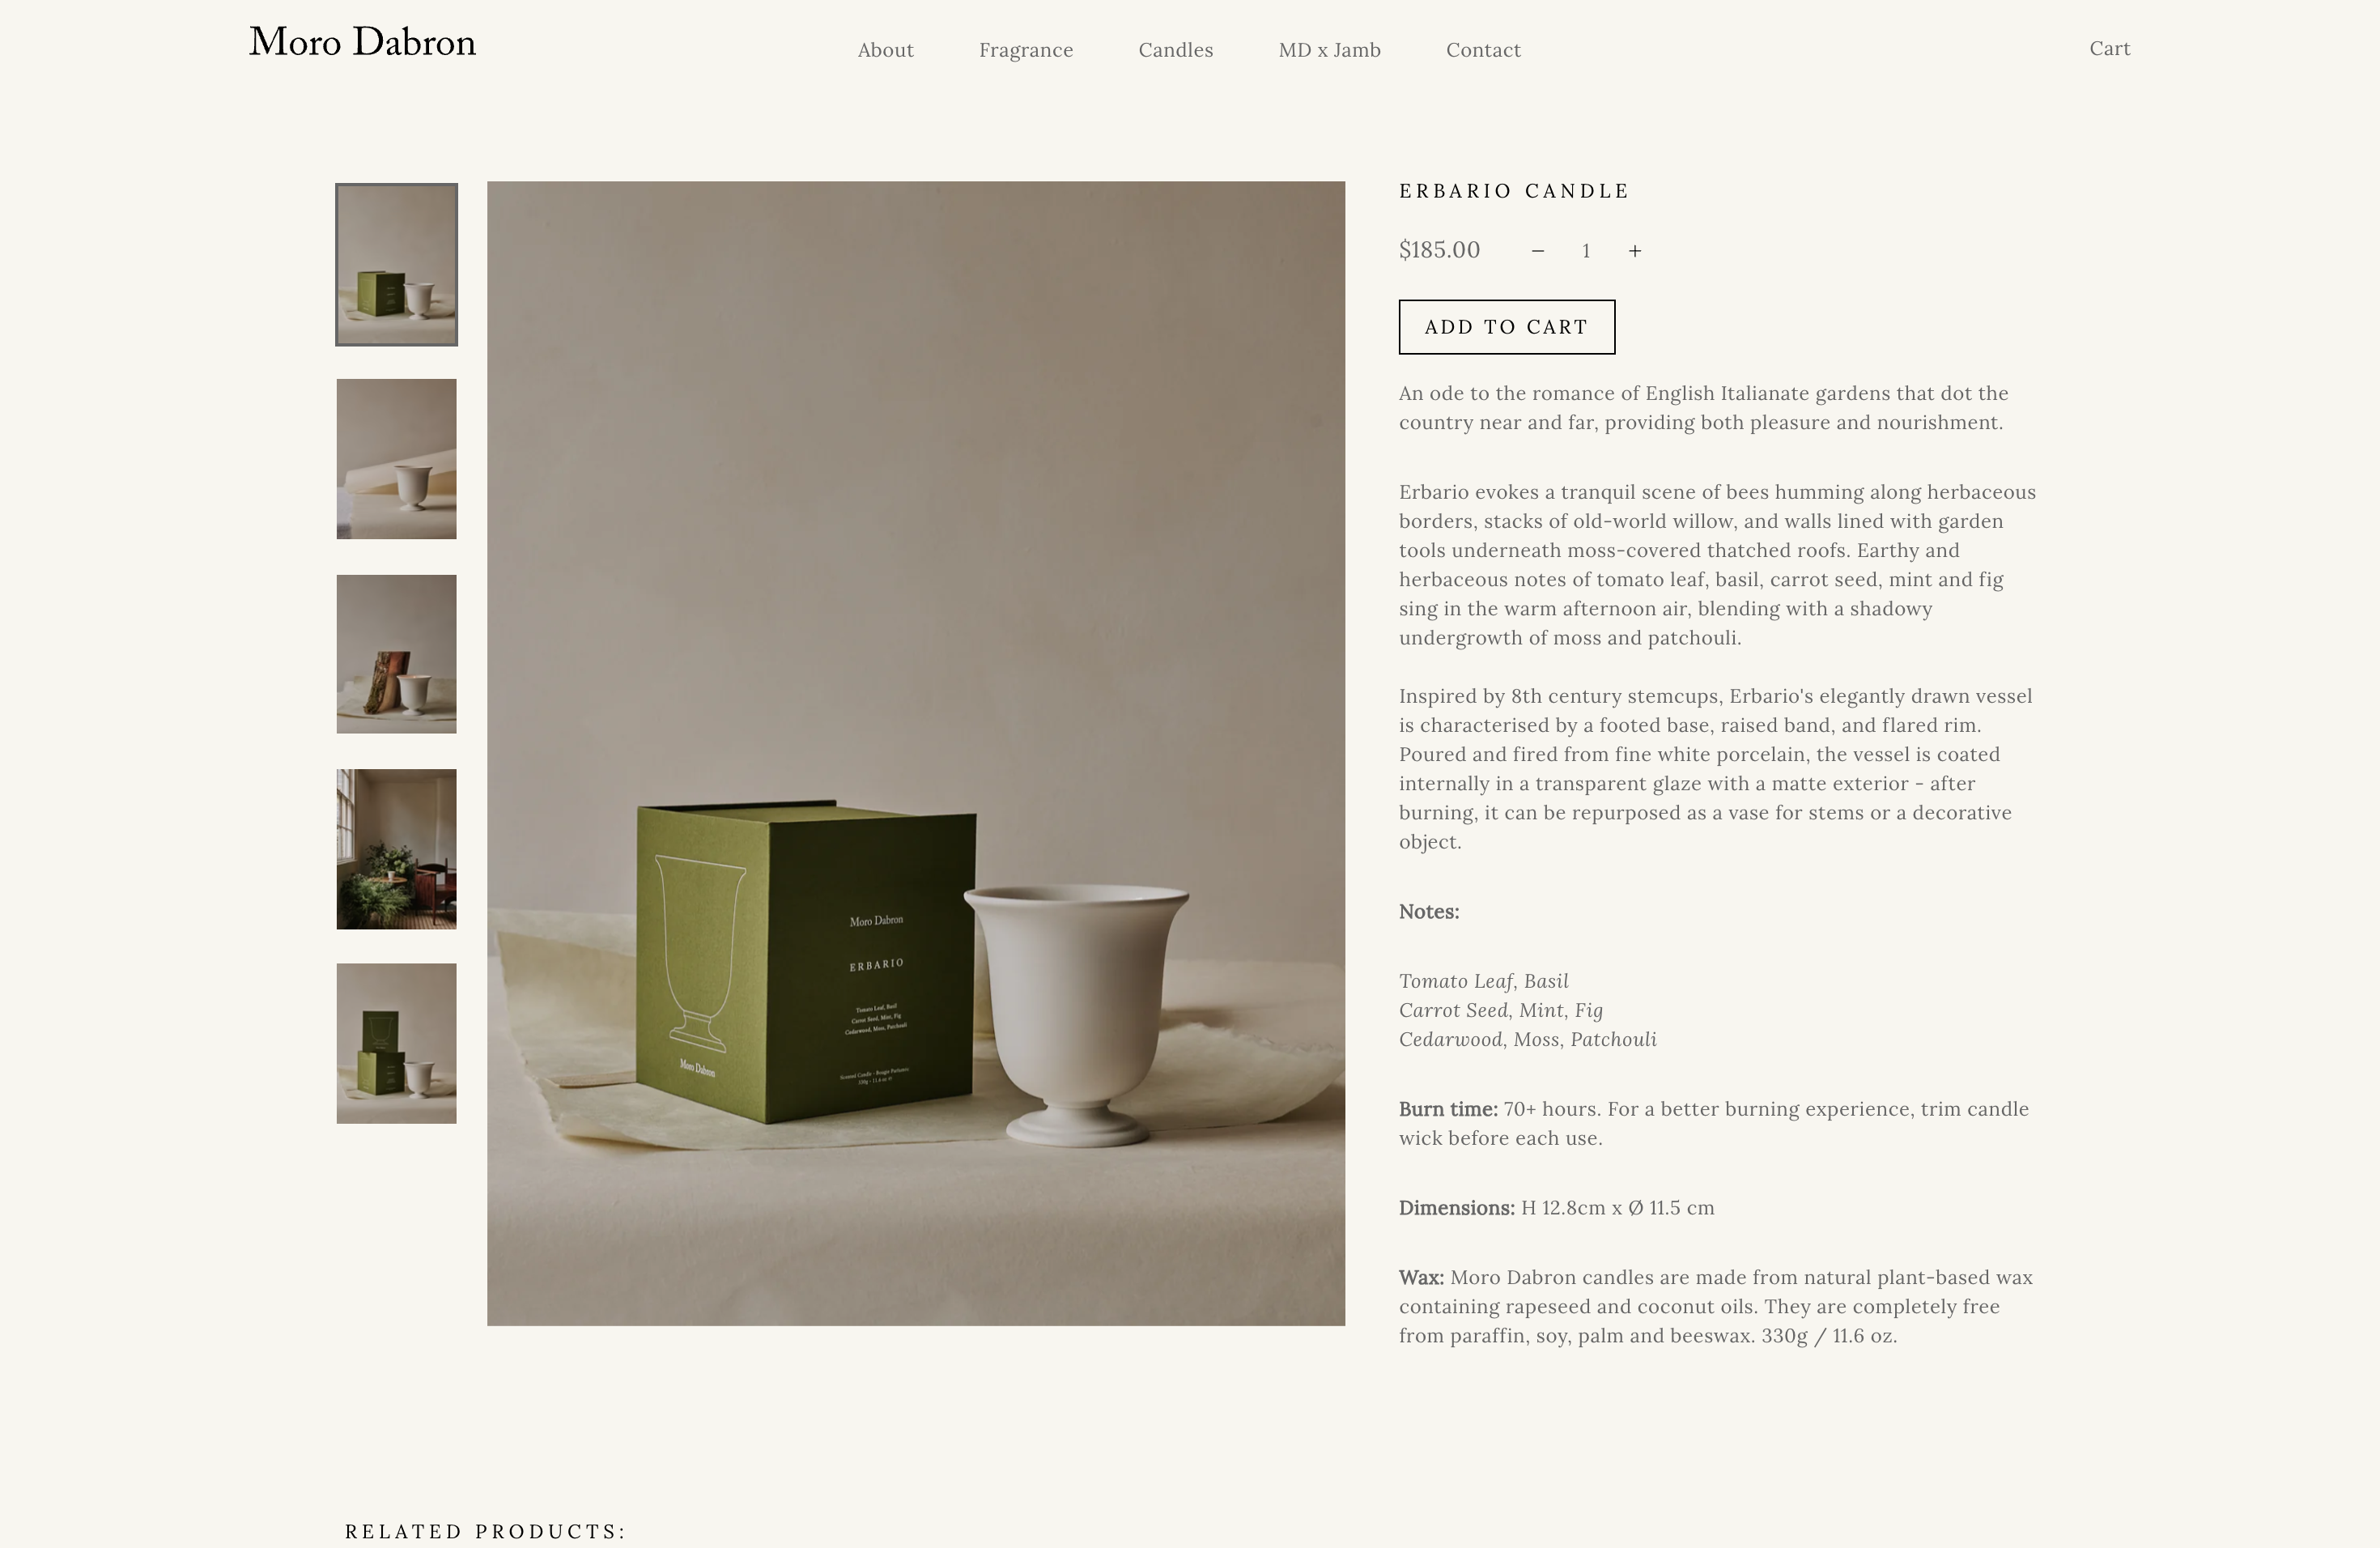The image size is (2380, 1548).
Task: Open the Candles menu item
Action: coord(1175,50)
